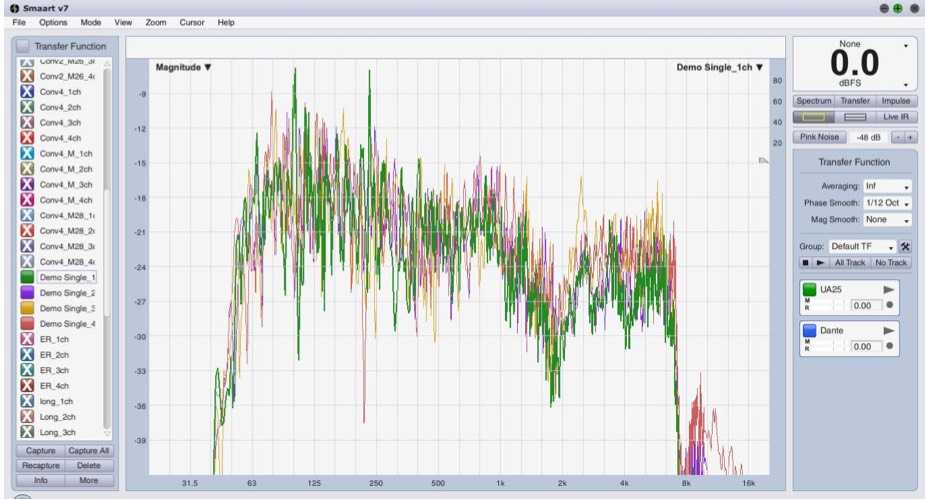Show the purple Conv4_M_3ch trace

point(27,184)
